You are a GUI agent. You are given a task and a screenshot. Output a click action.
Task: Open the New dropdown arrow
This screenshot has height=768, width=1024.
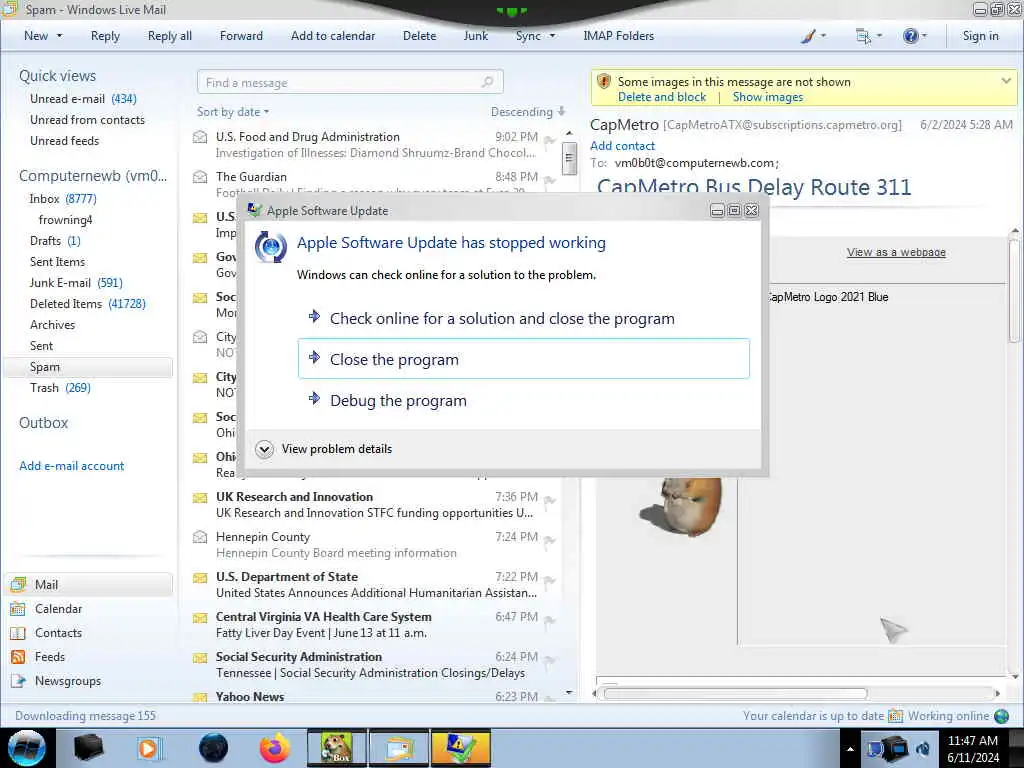59,36
